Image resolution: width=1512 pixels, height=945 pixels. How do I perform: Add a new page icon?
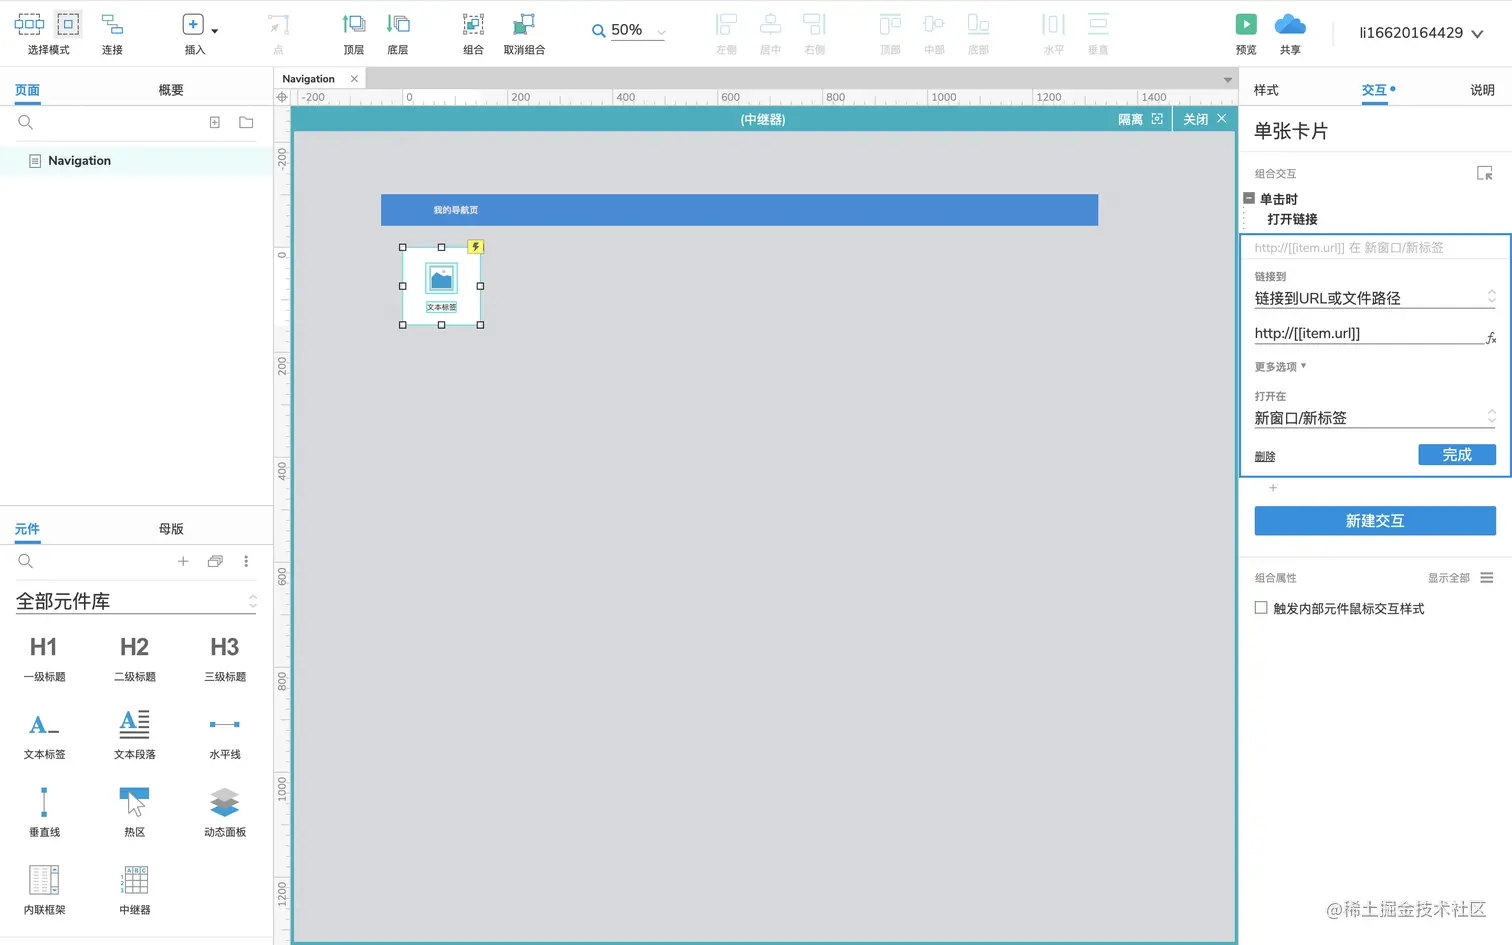(x=214, y=122)
